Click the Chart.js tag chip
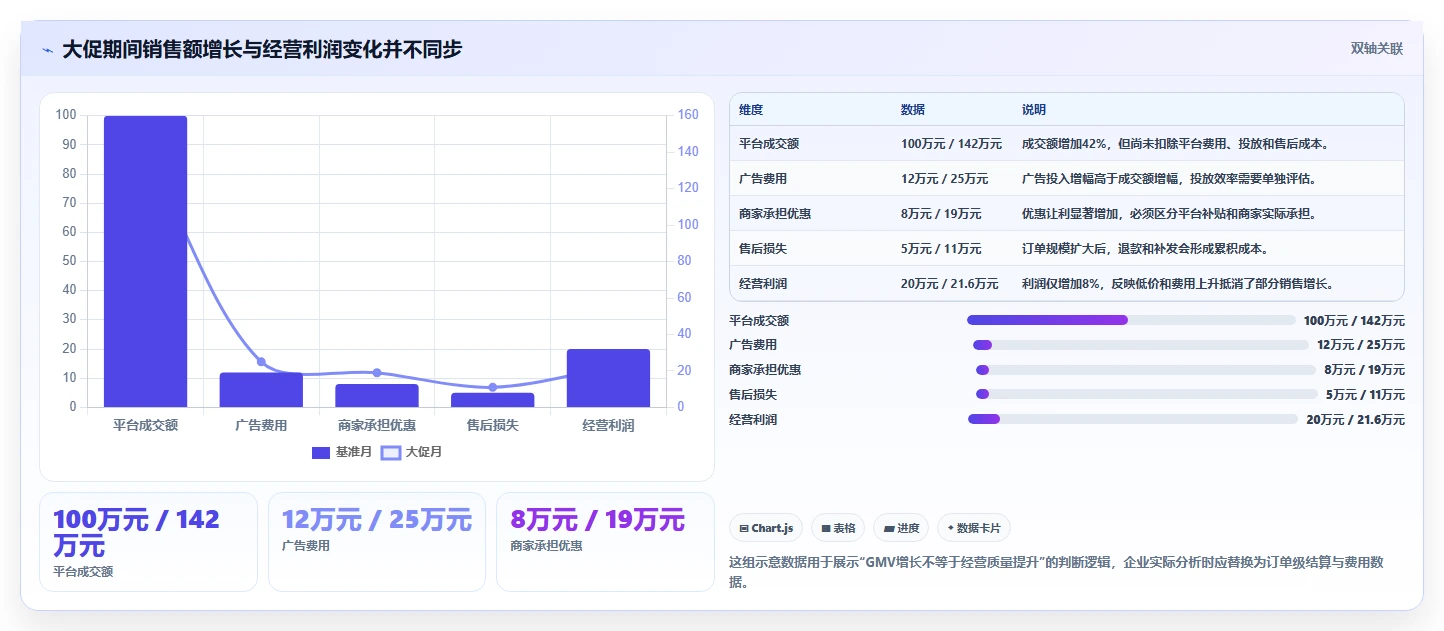The height and width of the screenshot is (631, 1444). pyautogui.click(x=765, y=528)
